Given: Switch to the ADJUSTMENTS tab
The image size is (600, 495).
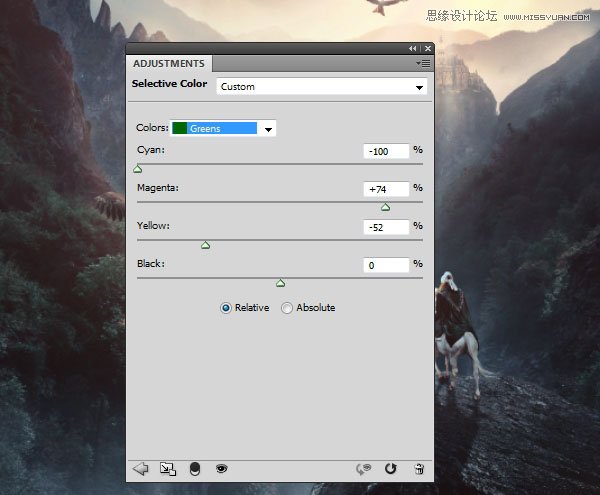Looking at the screenshot, I should [169, 64].
